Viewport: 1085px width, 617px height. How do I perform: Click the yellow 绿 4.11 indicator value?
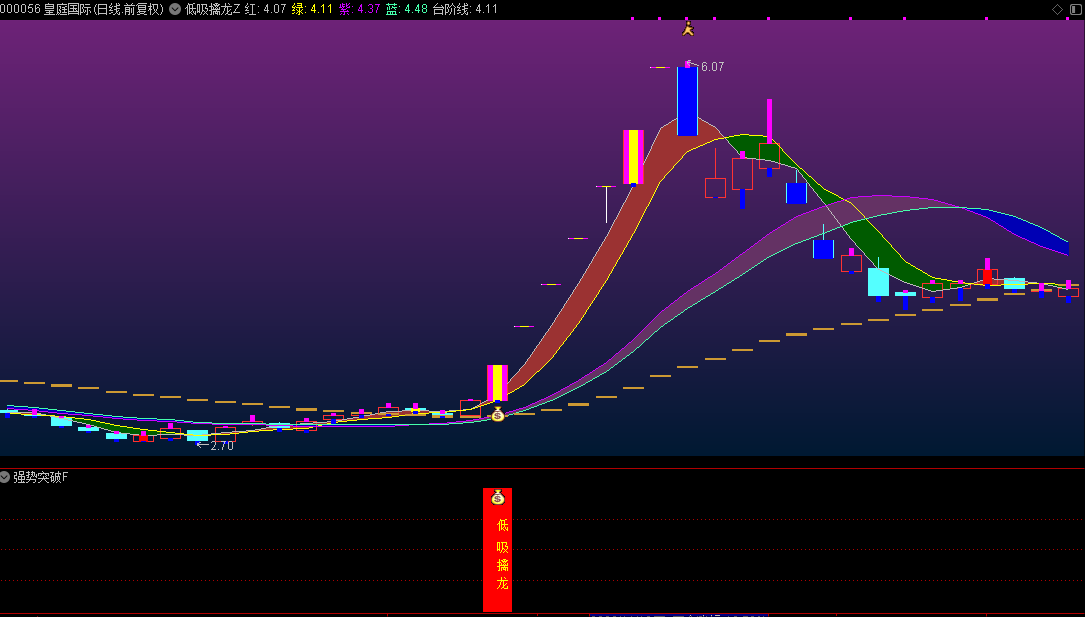pos(312,9)
